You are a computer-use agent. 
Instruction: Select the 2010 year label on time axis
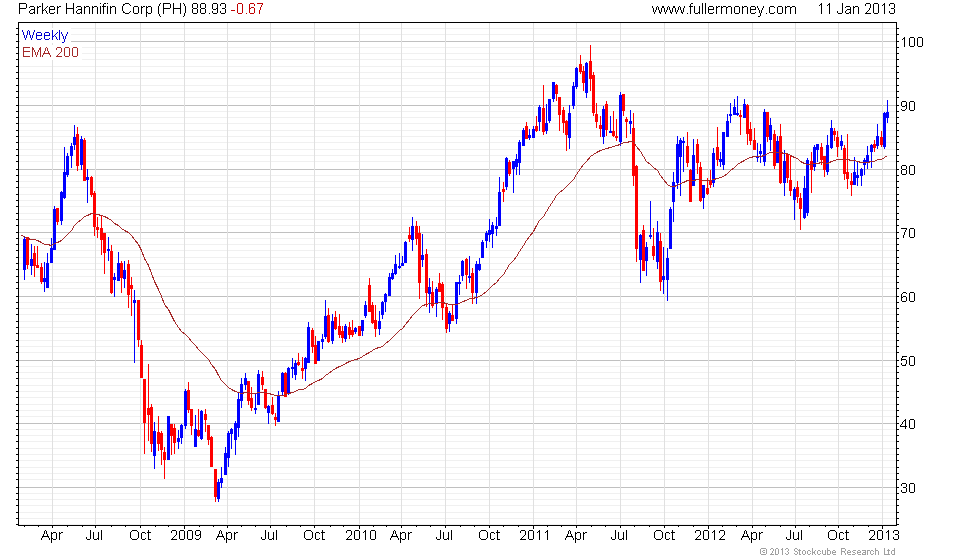tap(361, 536)
